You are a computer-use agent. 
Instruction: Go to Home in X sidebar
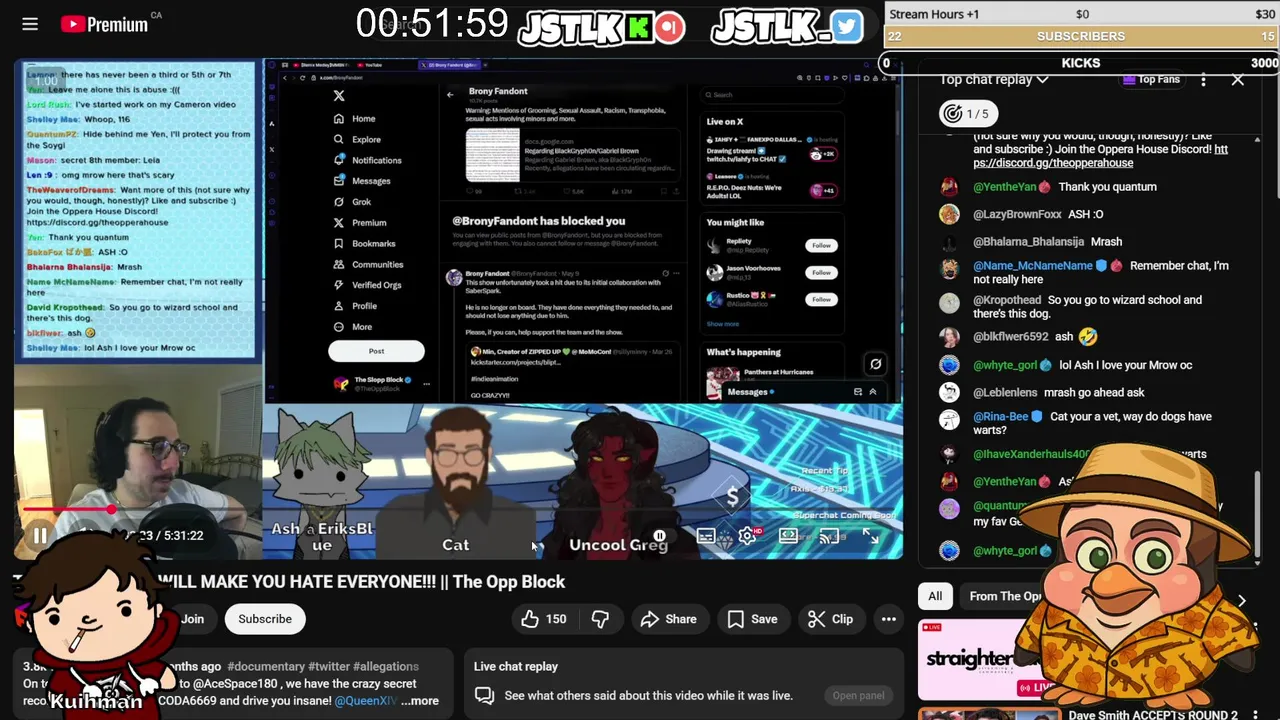tap(355, 118)
